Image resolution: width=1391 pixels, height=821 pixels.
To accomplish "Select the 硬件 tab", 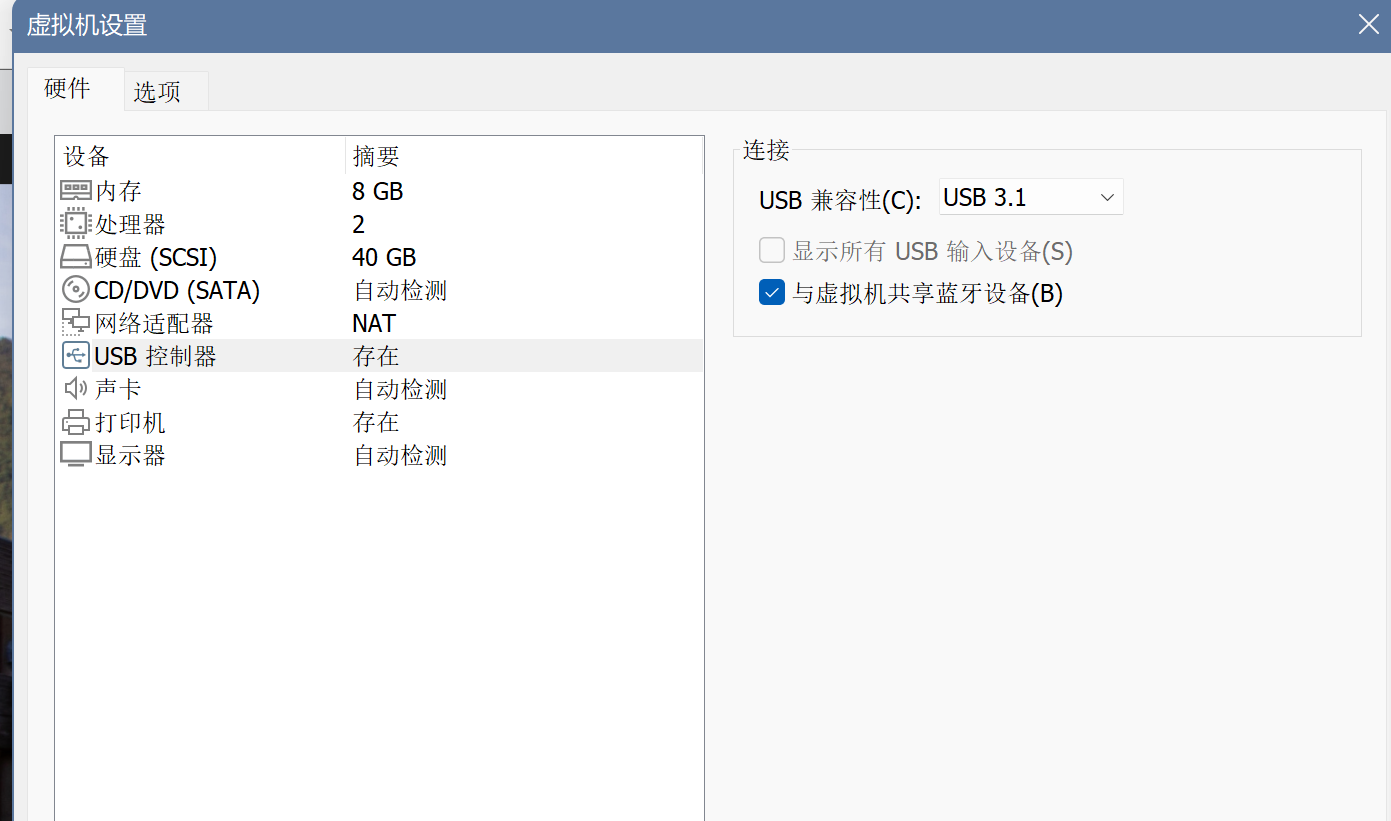I will (x=66, y=88).
